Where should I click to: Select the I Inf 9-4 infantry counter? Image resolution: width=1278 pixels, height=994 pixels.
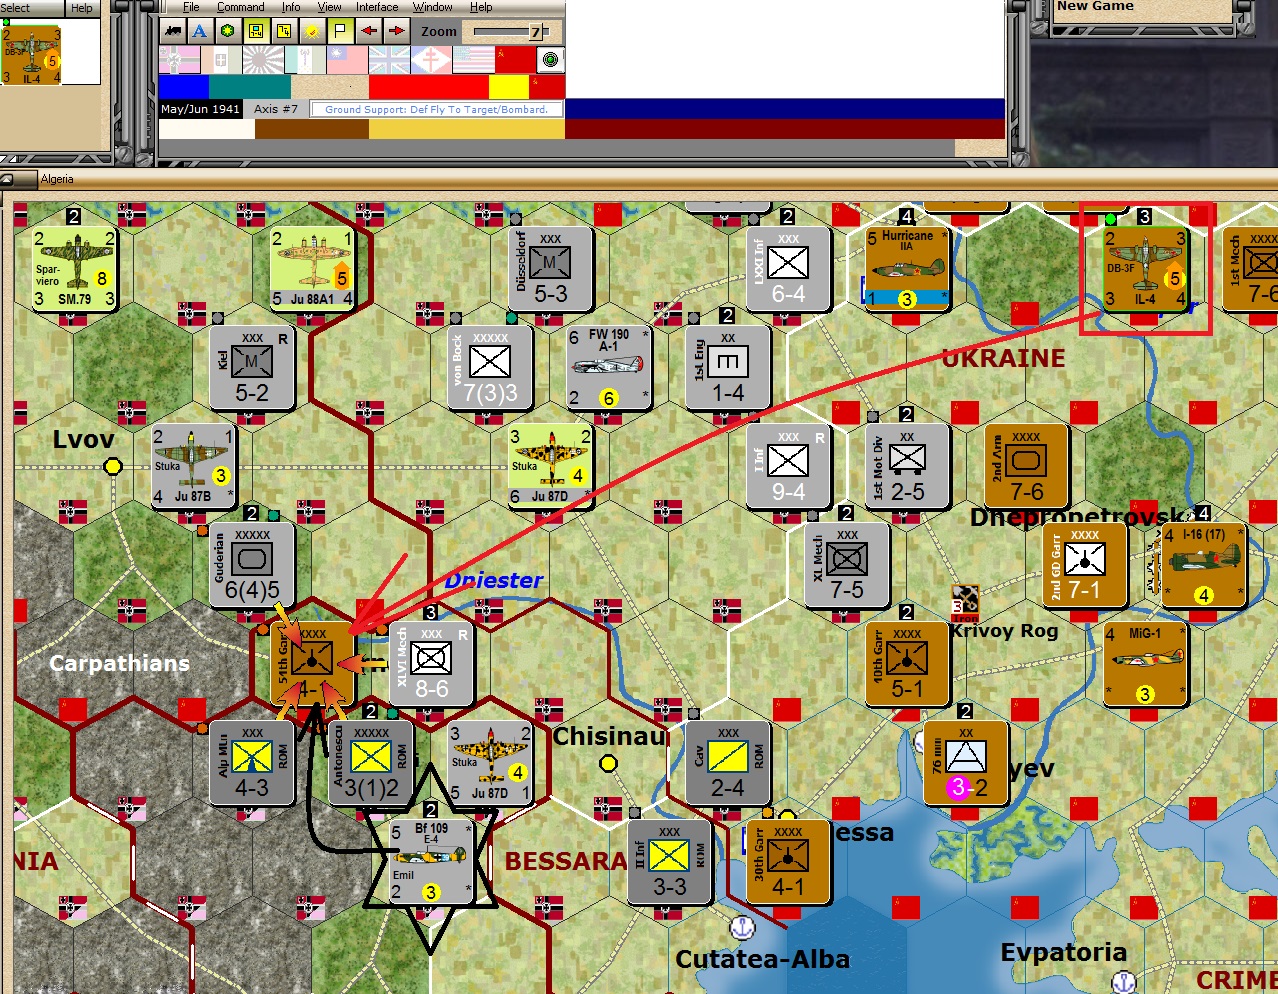[x=788, y=466]
